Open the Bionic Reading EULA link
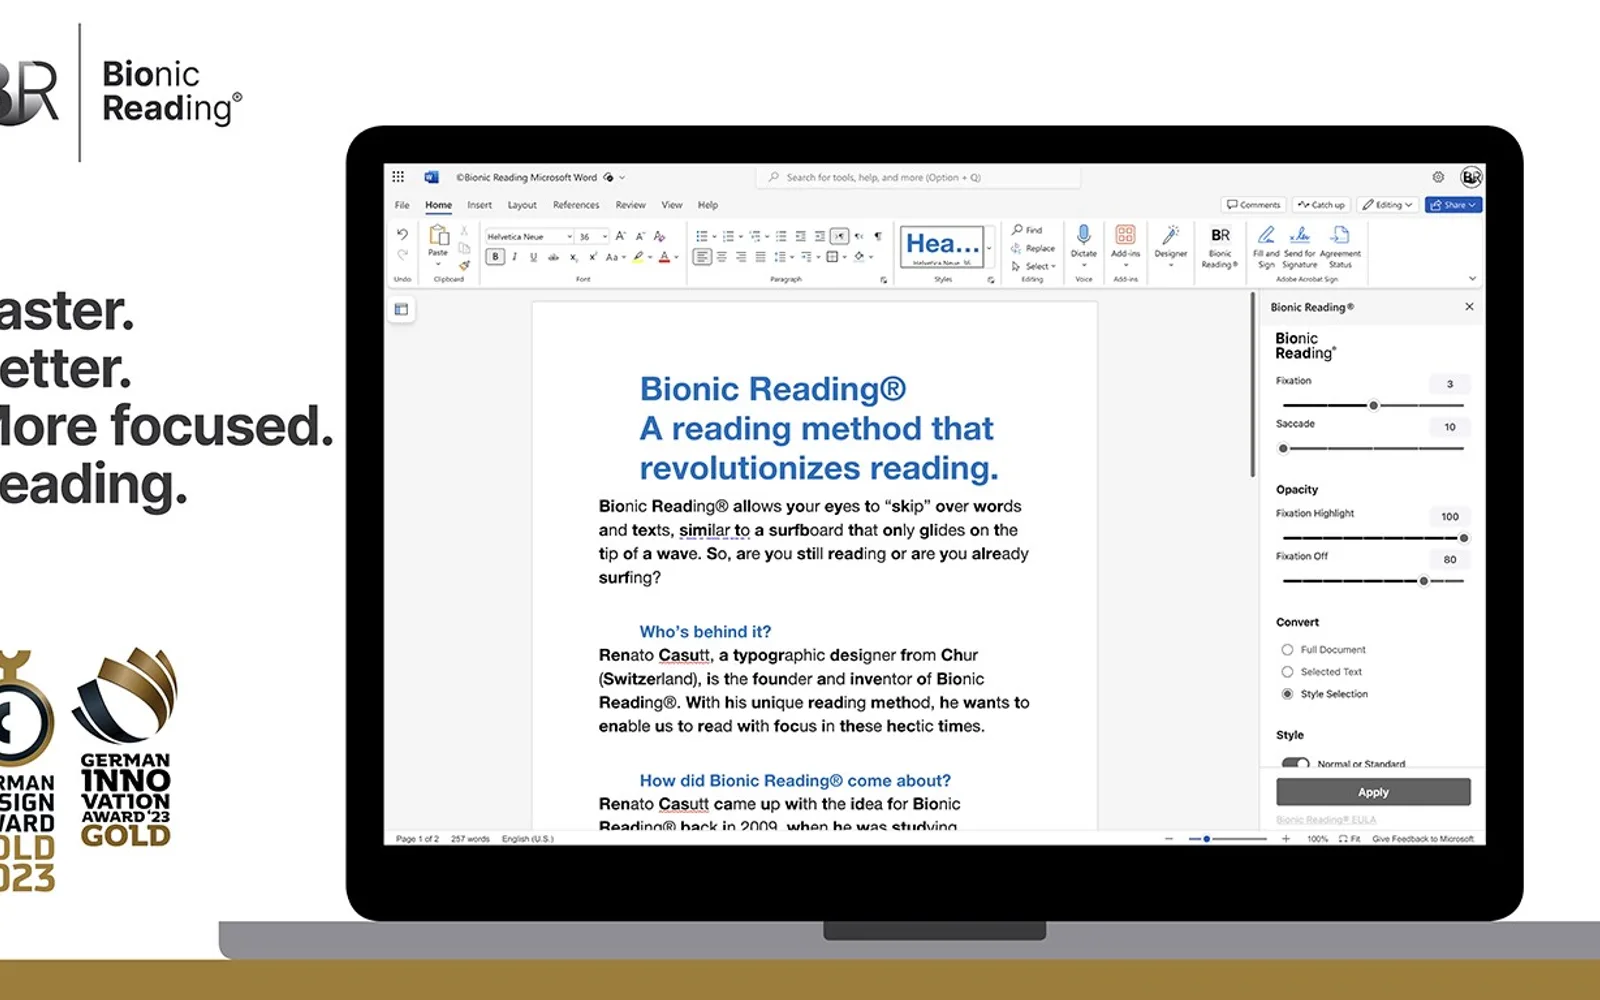The image size is (1600, 1000). (x=1326, y=820)
